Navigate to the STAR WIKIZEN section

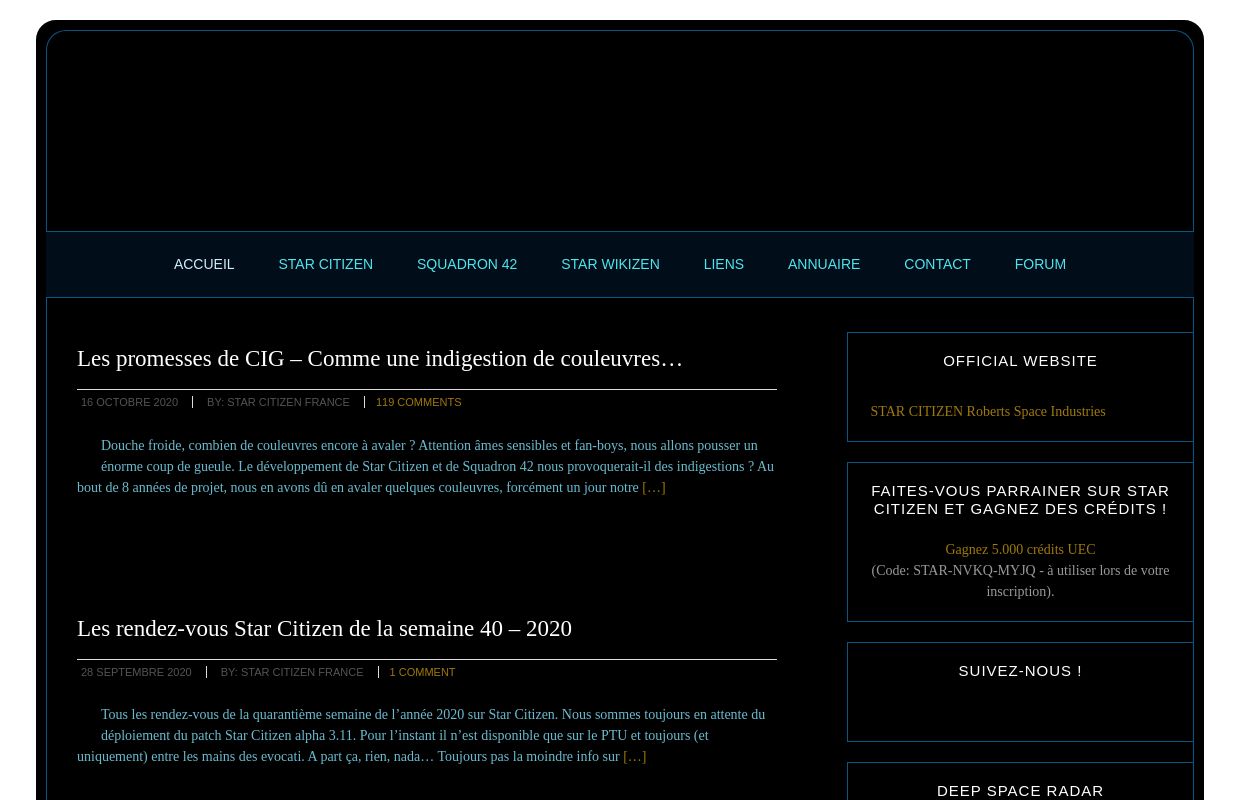point(610,264)
